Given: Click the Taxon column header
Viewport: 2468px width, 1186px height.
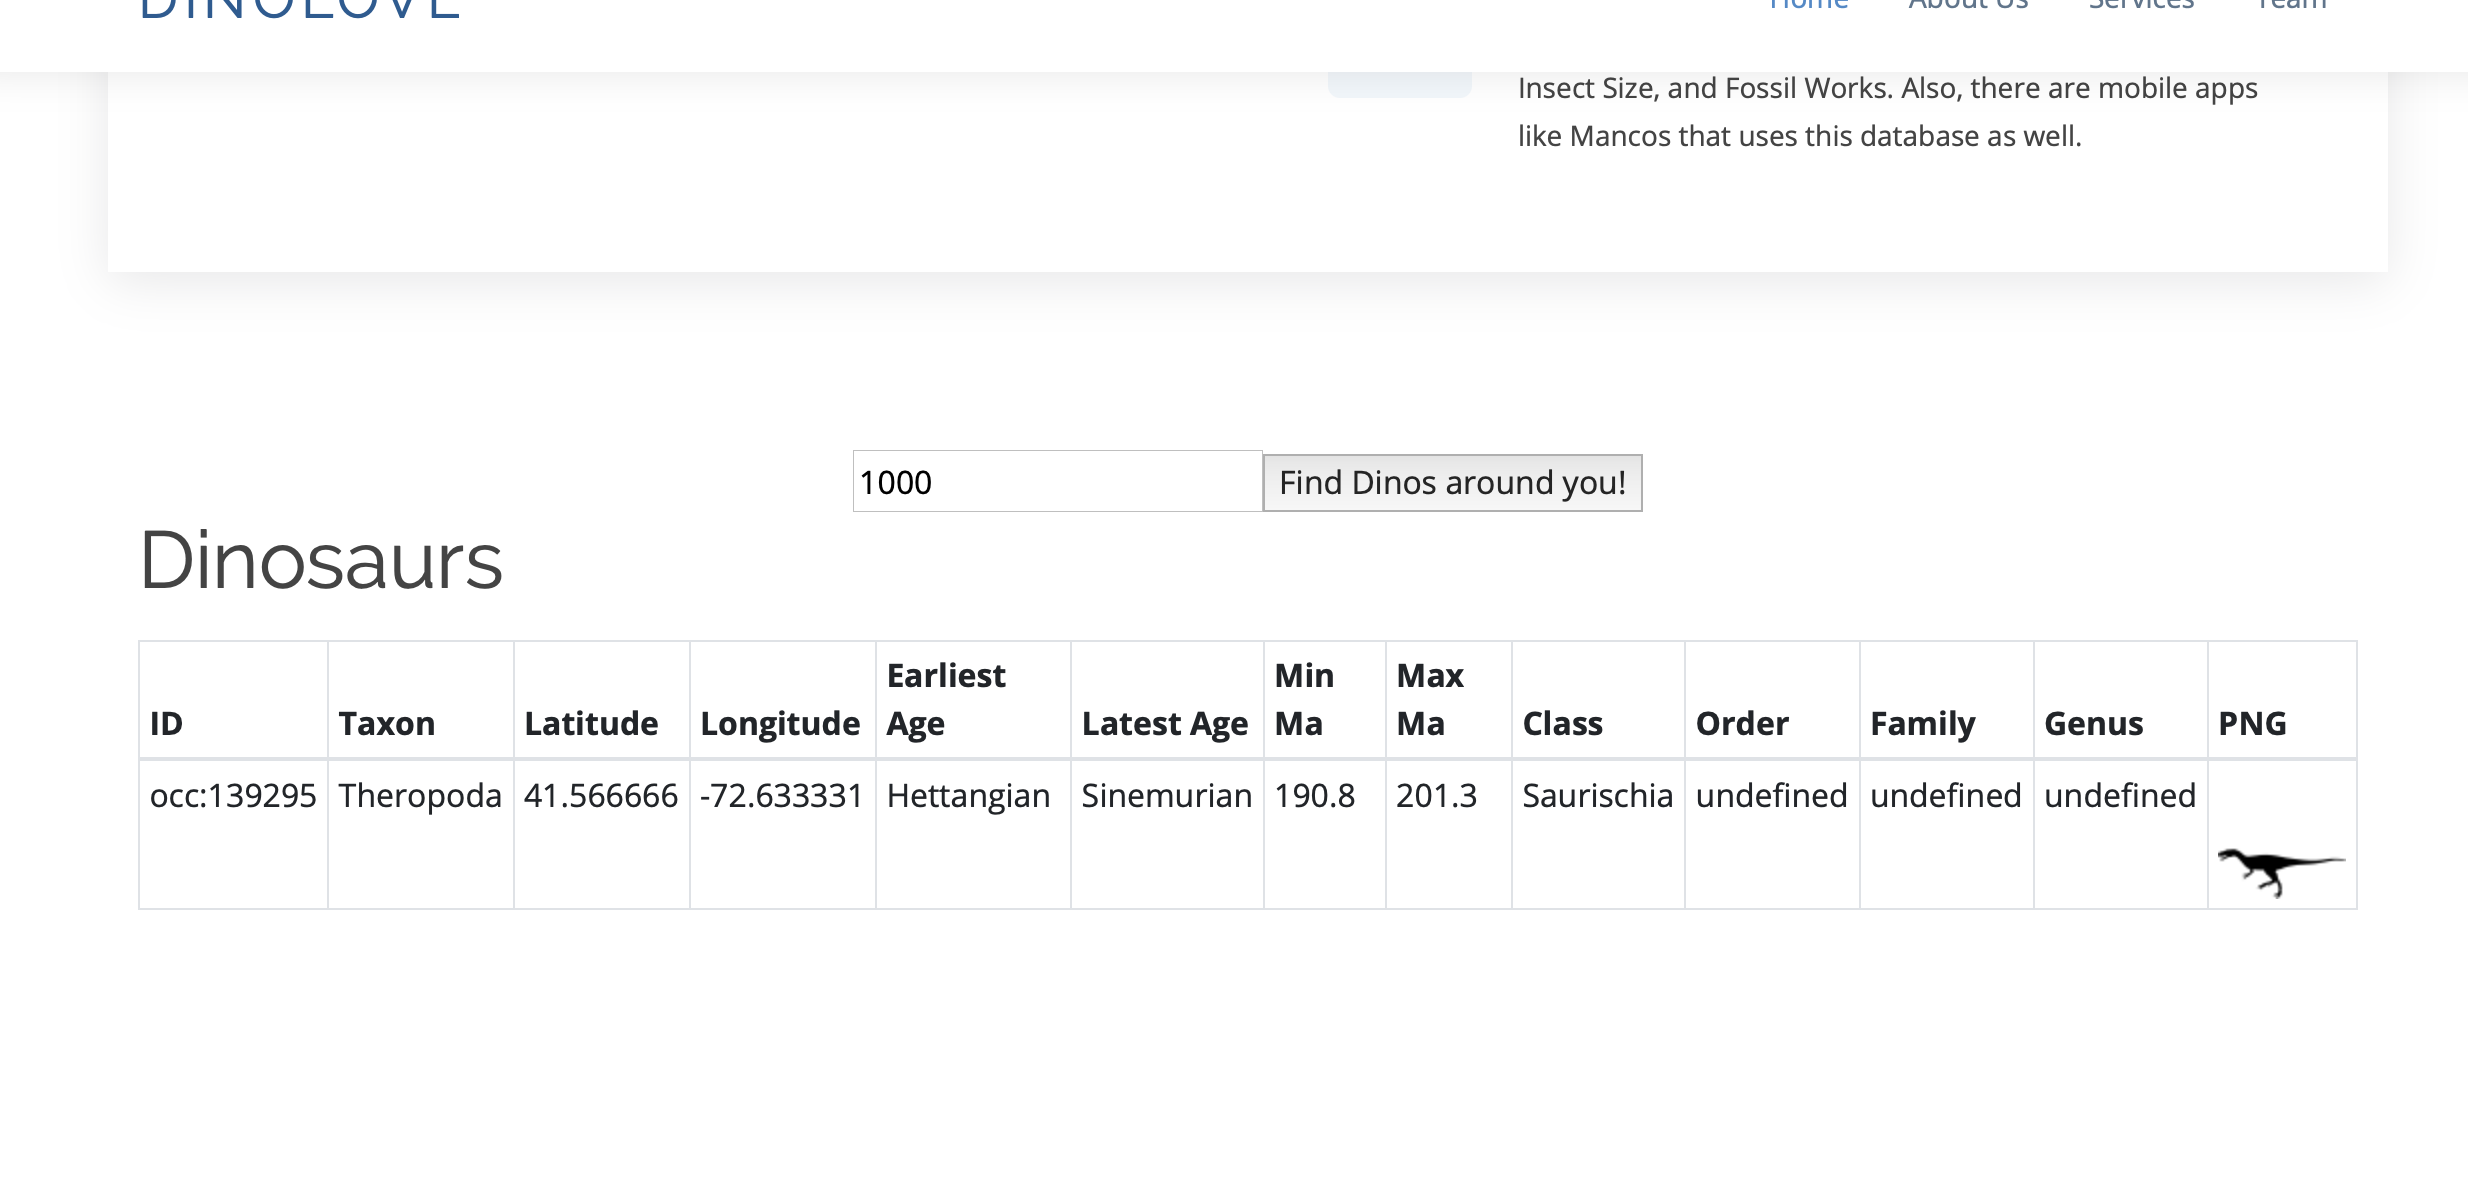Looking at the screenshot, I should click(387, 723).
